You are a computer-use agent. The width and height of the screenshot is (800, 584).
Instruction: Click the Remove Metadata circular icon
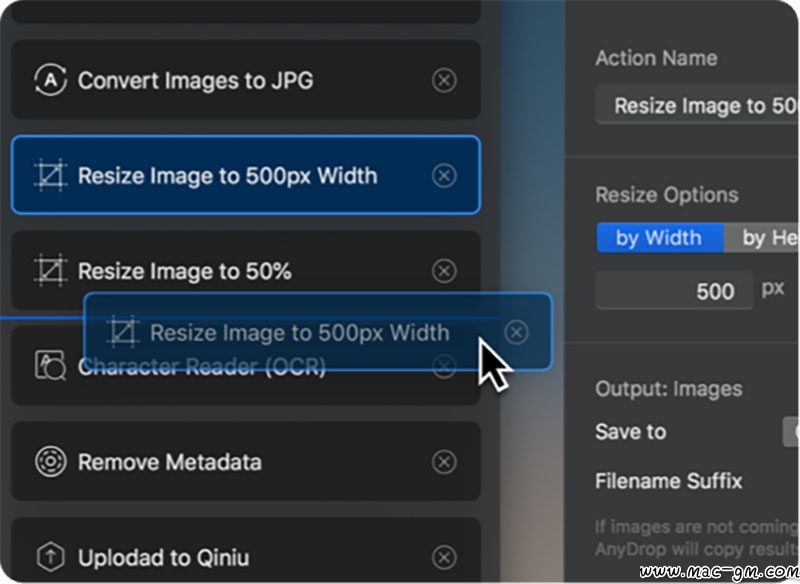[50, 461]
